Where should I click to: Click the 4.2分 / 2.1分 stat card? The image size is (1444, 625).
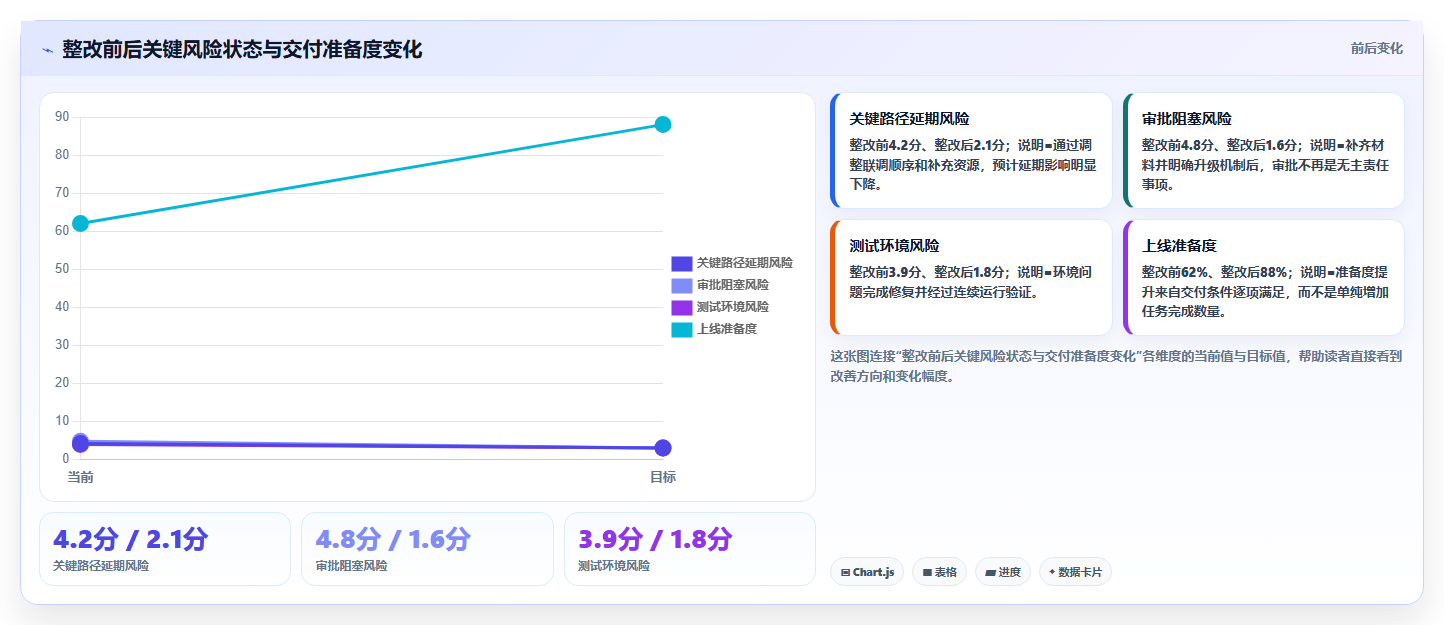[x=165, y=549]
